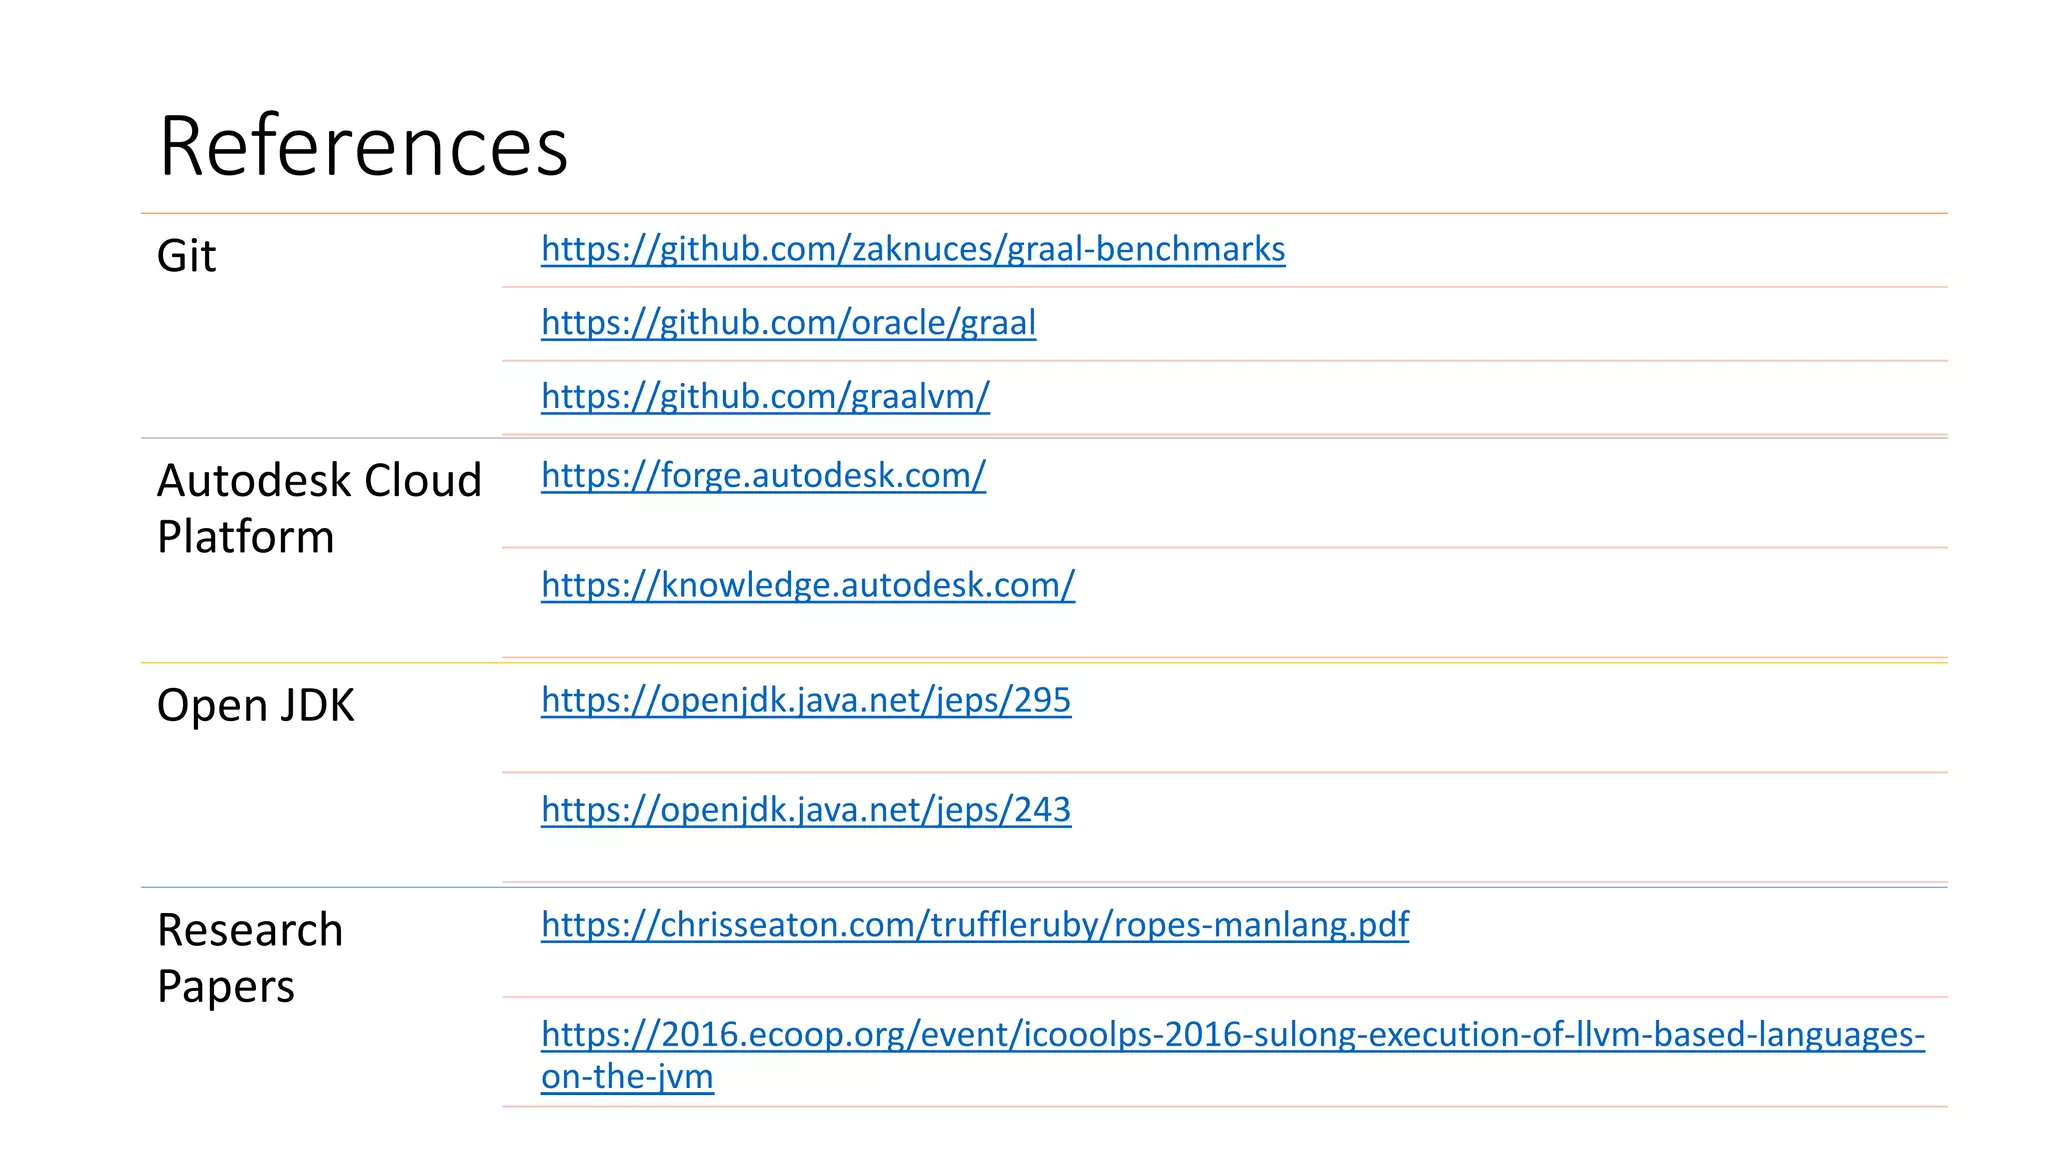The width and height of the screenshot is (2048, 1152).
Task: Follow the github.com/graalvm/ link
Action: pos(765,397)
